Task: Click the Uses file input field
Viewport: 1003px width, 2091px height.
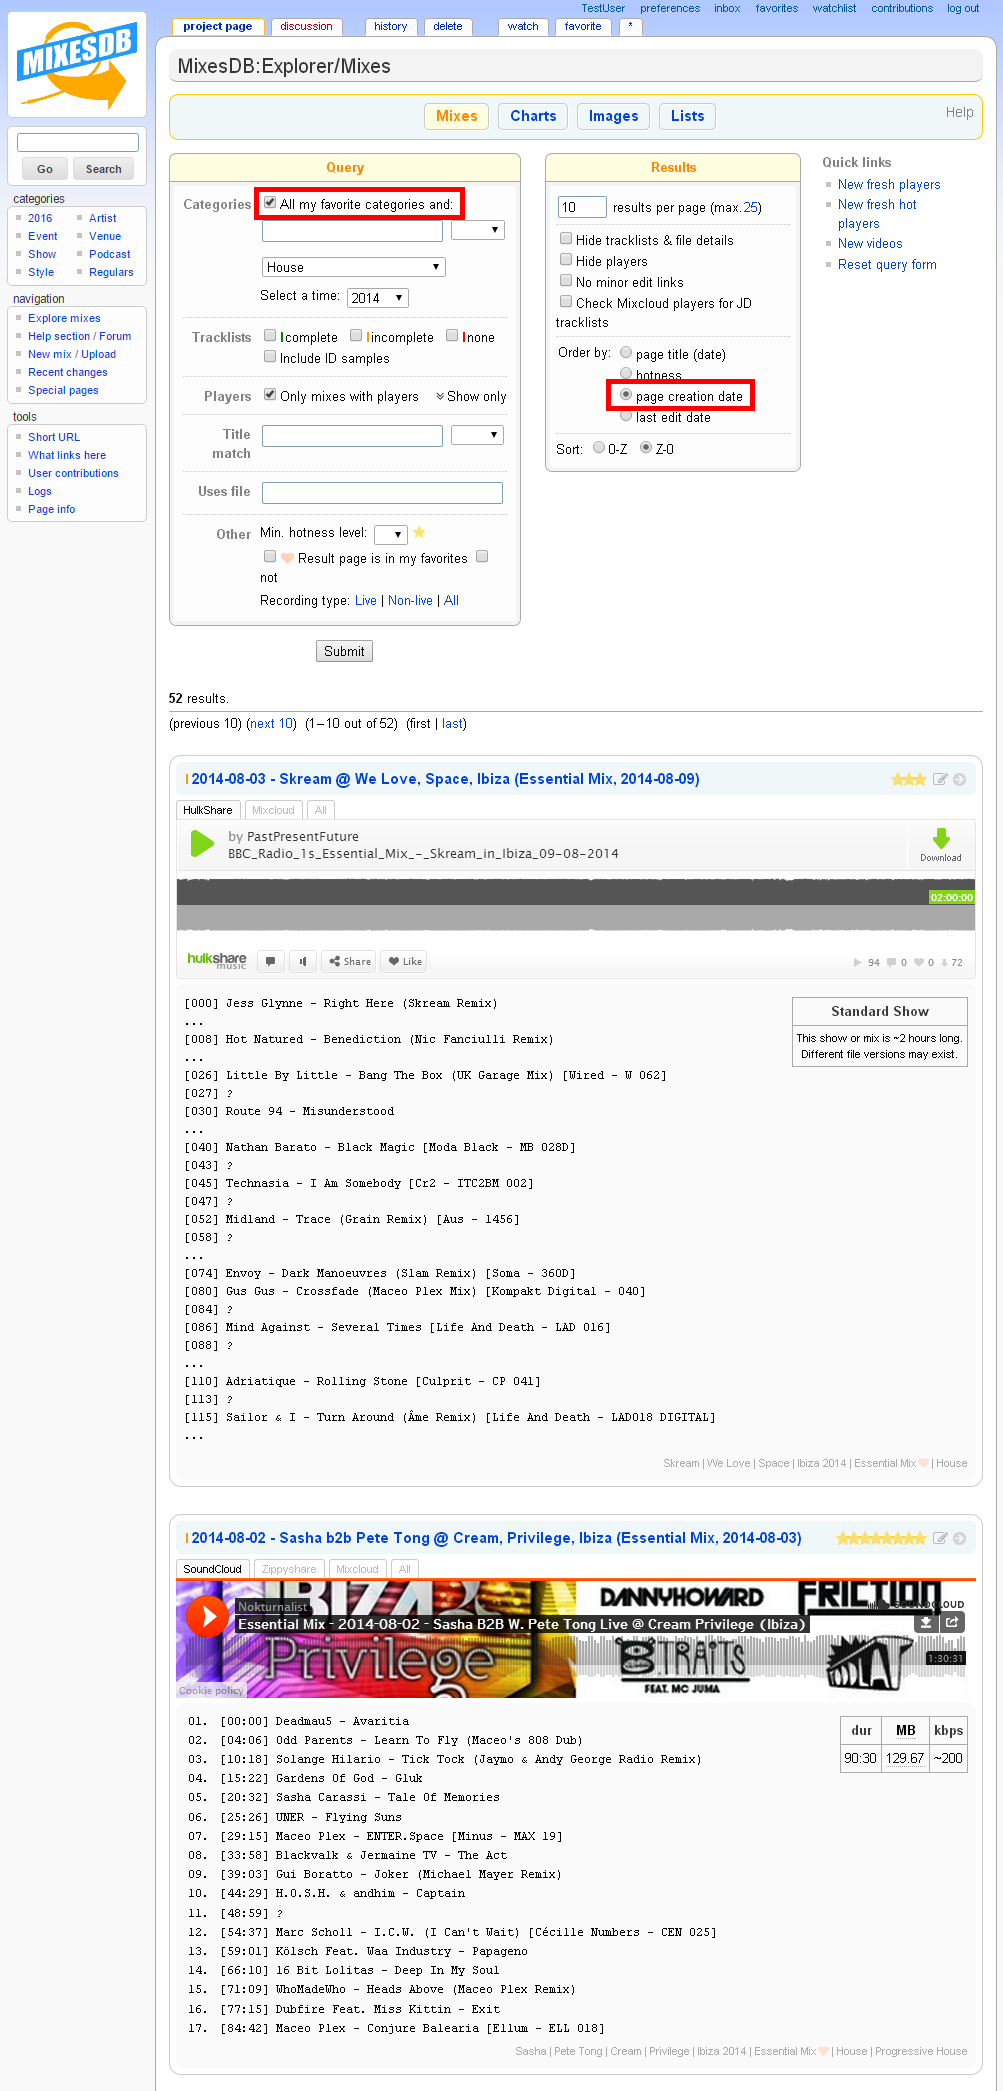Action: pyautogui.click(x=382, y=492)
